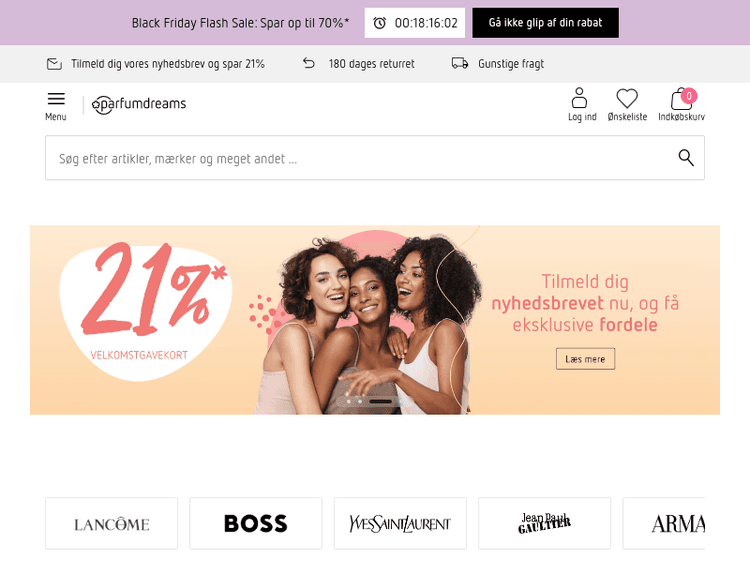Open the hamburger Menu icon
The height and width of the screenshot is (563, 750).
pos(56,99)
